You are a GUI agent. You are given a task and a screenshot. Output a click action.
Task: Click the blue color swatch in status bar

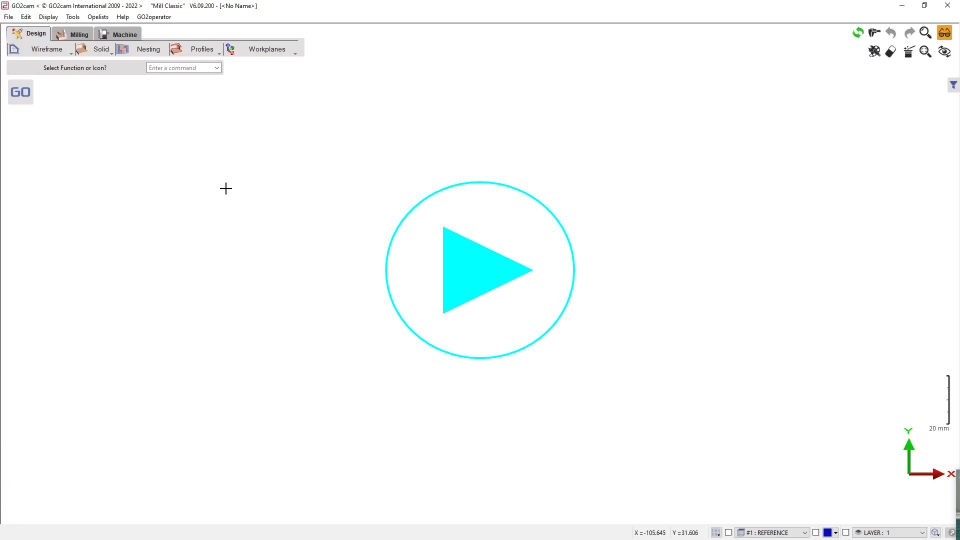pos(828,533)
